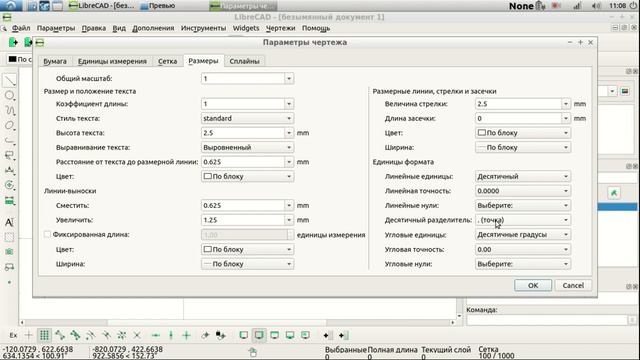Click the Cancel button
Viewport: 640px width, 360px height.
click(573, 285)
